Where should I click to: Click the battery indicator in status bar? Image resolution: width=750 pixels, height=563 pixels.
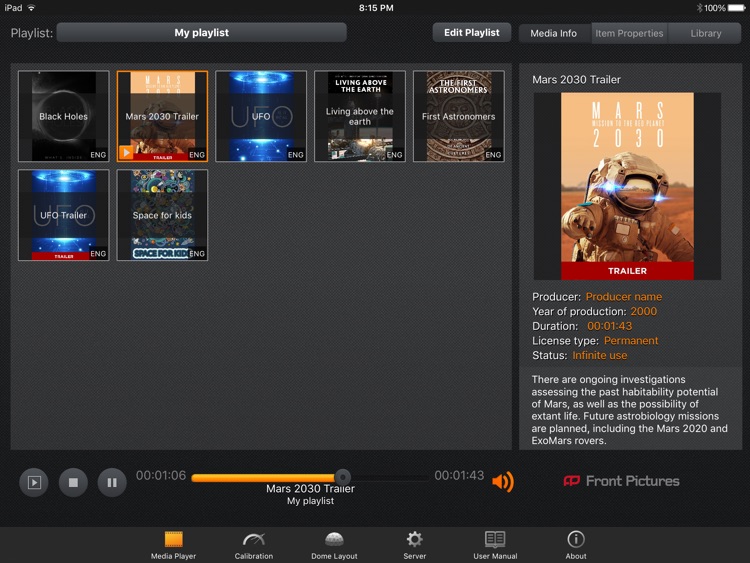[x=737, y=8]
